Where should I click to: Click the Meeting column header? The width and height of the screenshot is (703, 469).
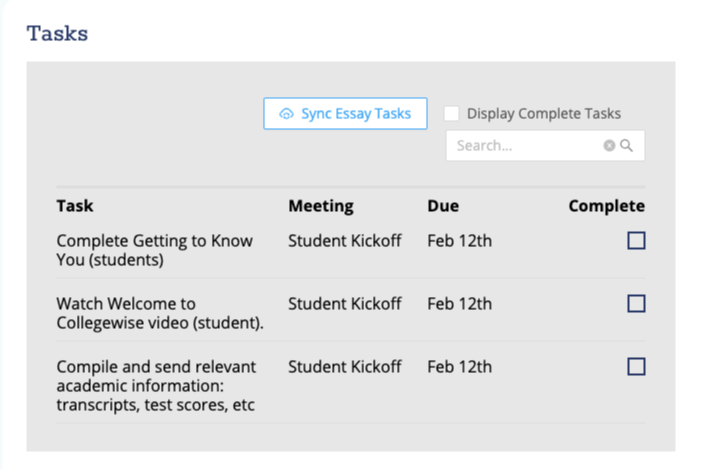click(321, 206)
